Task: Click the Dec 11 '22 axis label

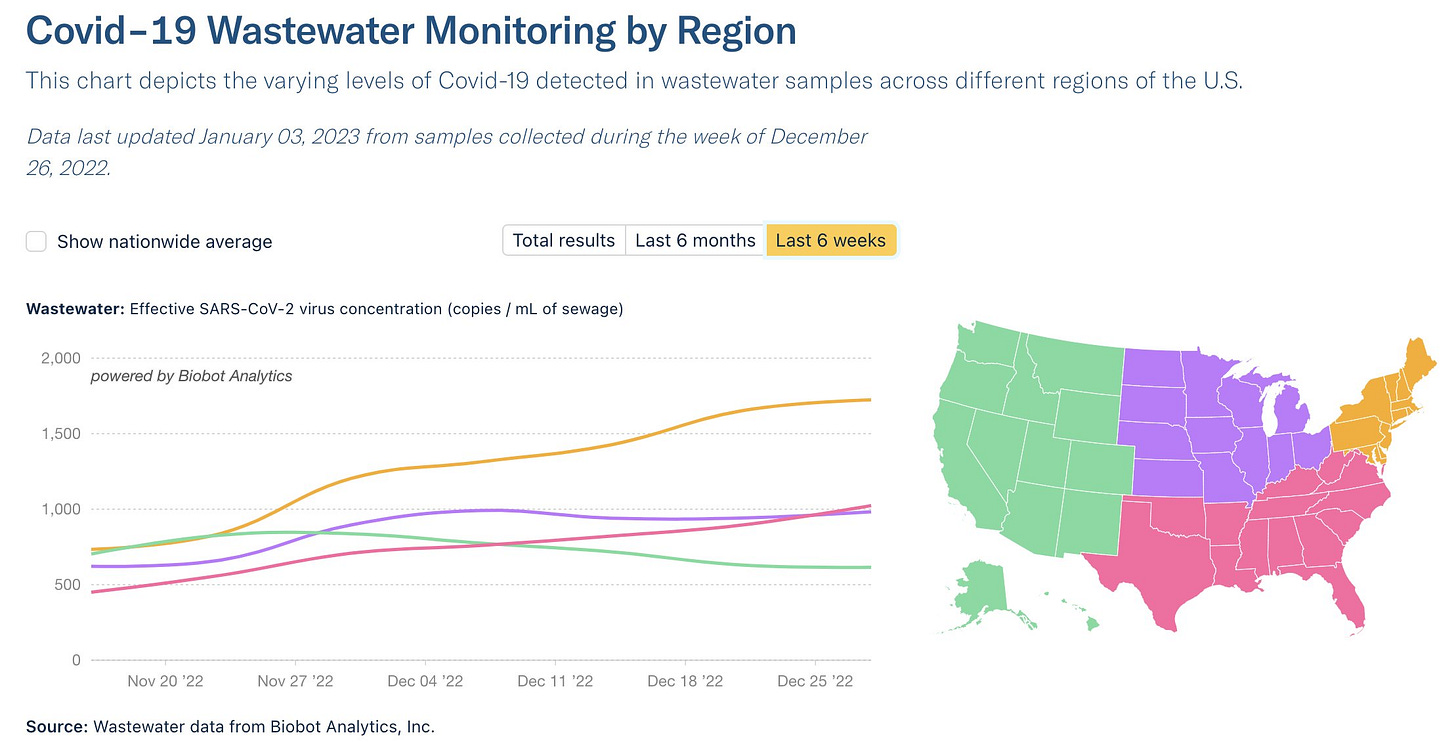Action: click(555, 681)
